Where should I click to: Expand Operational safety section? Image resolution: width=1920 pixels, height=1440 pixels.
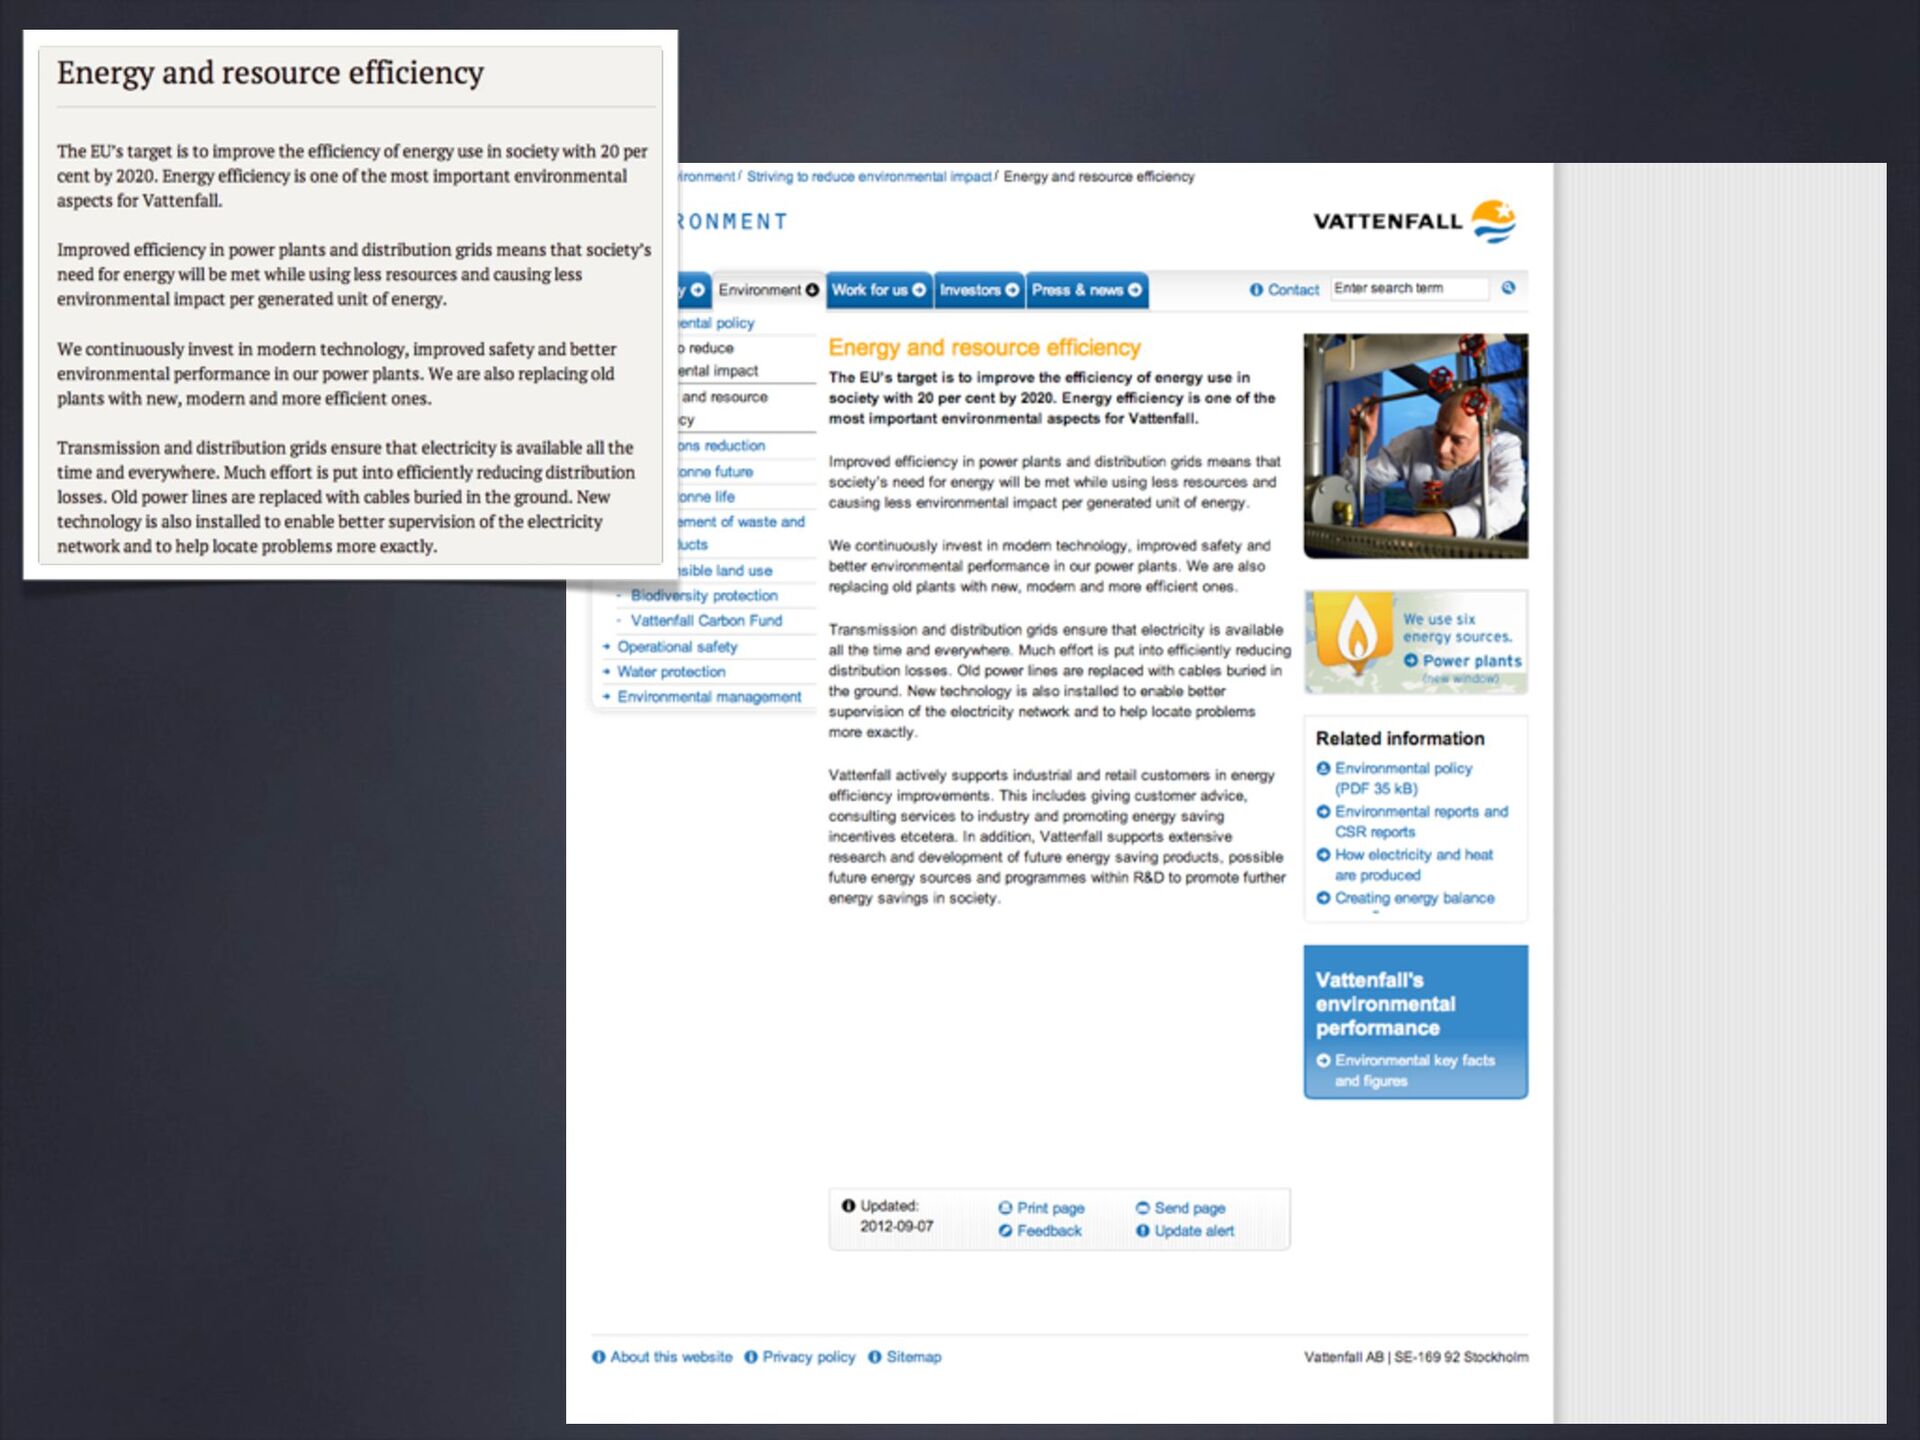677,647
